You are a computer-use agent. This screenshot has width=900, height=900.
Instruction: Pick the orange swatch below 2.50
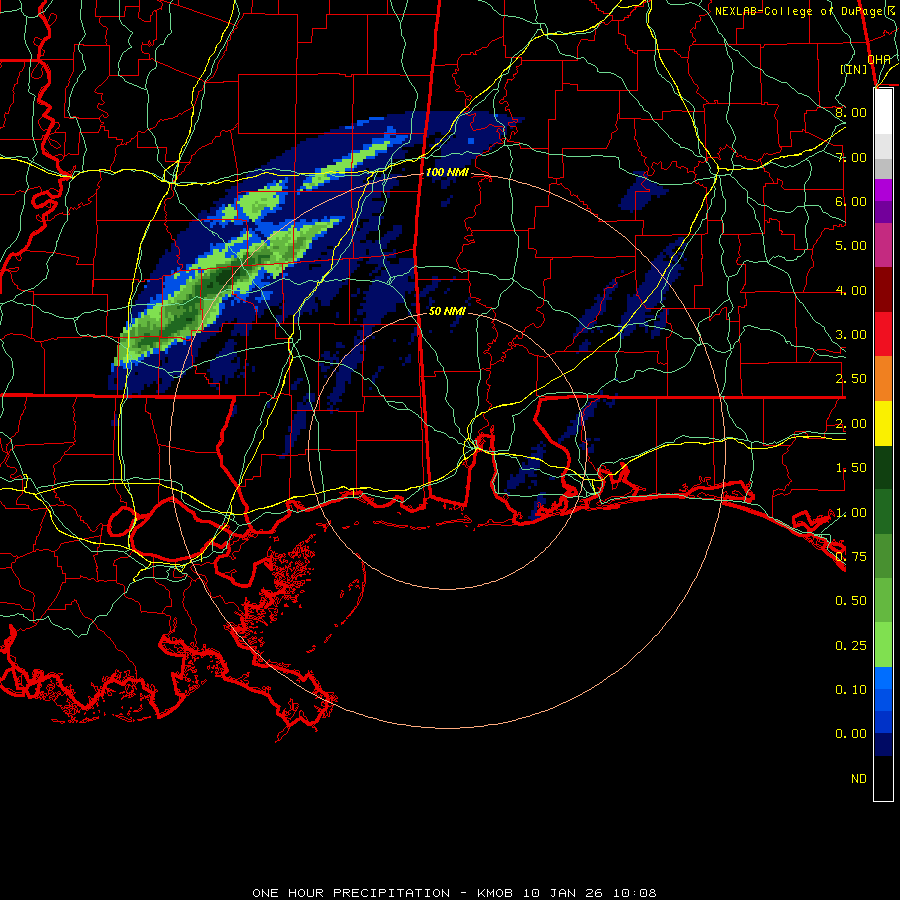(883, 379)
